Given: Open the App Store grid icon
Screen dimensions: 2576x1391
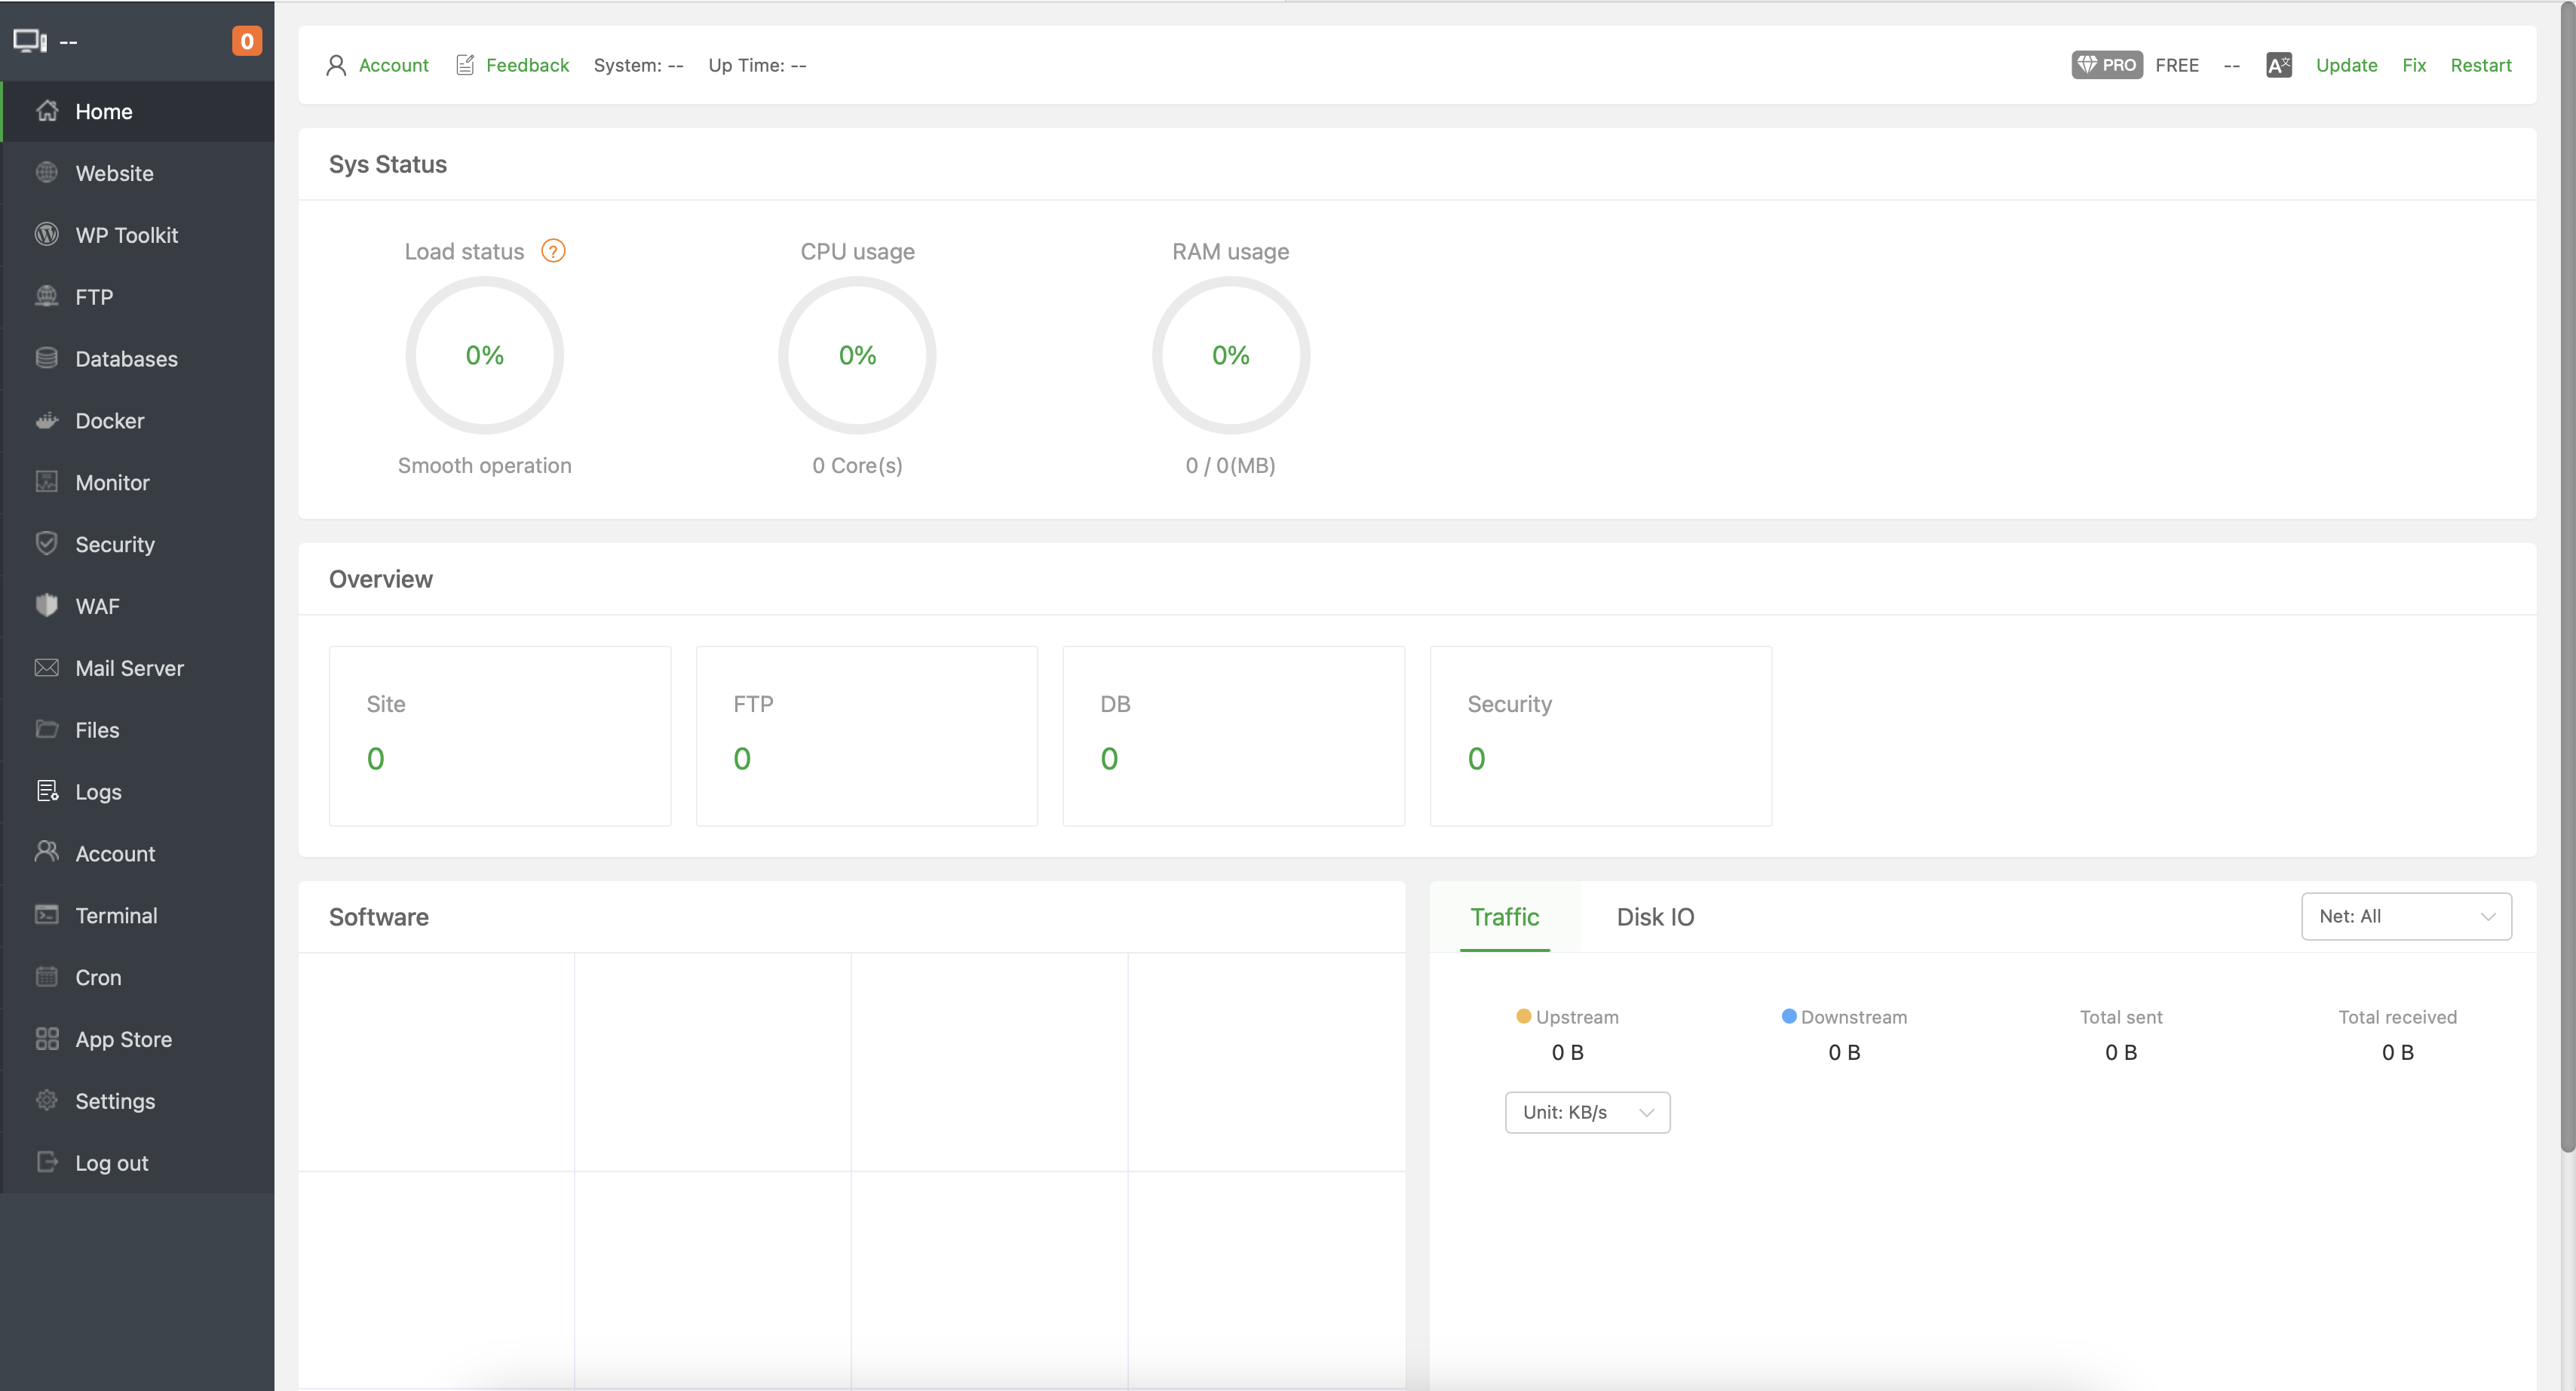Looking at the screenshot, I should pyautogui.click(x=46, y=1039).
